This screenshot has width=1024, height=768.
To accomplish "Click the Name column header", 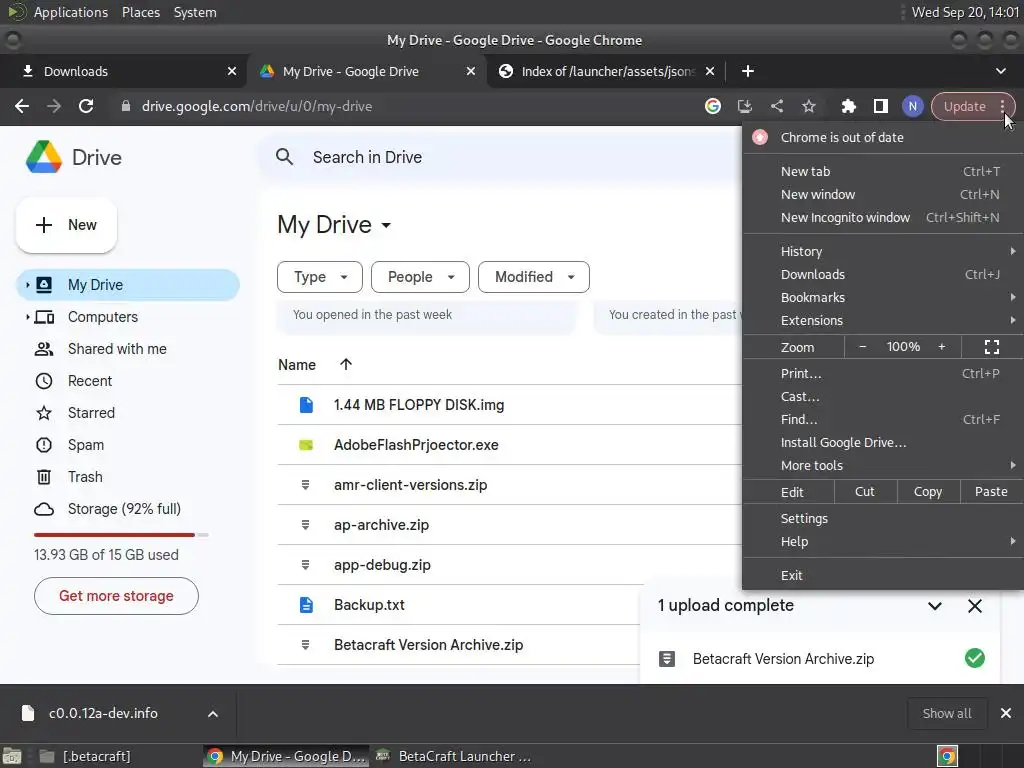I will 296,364.
